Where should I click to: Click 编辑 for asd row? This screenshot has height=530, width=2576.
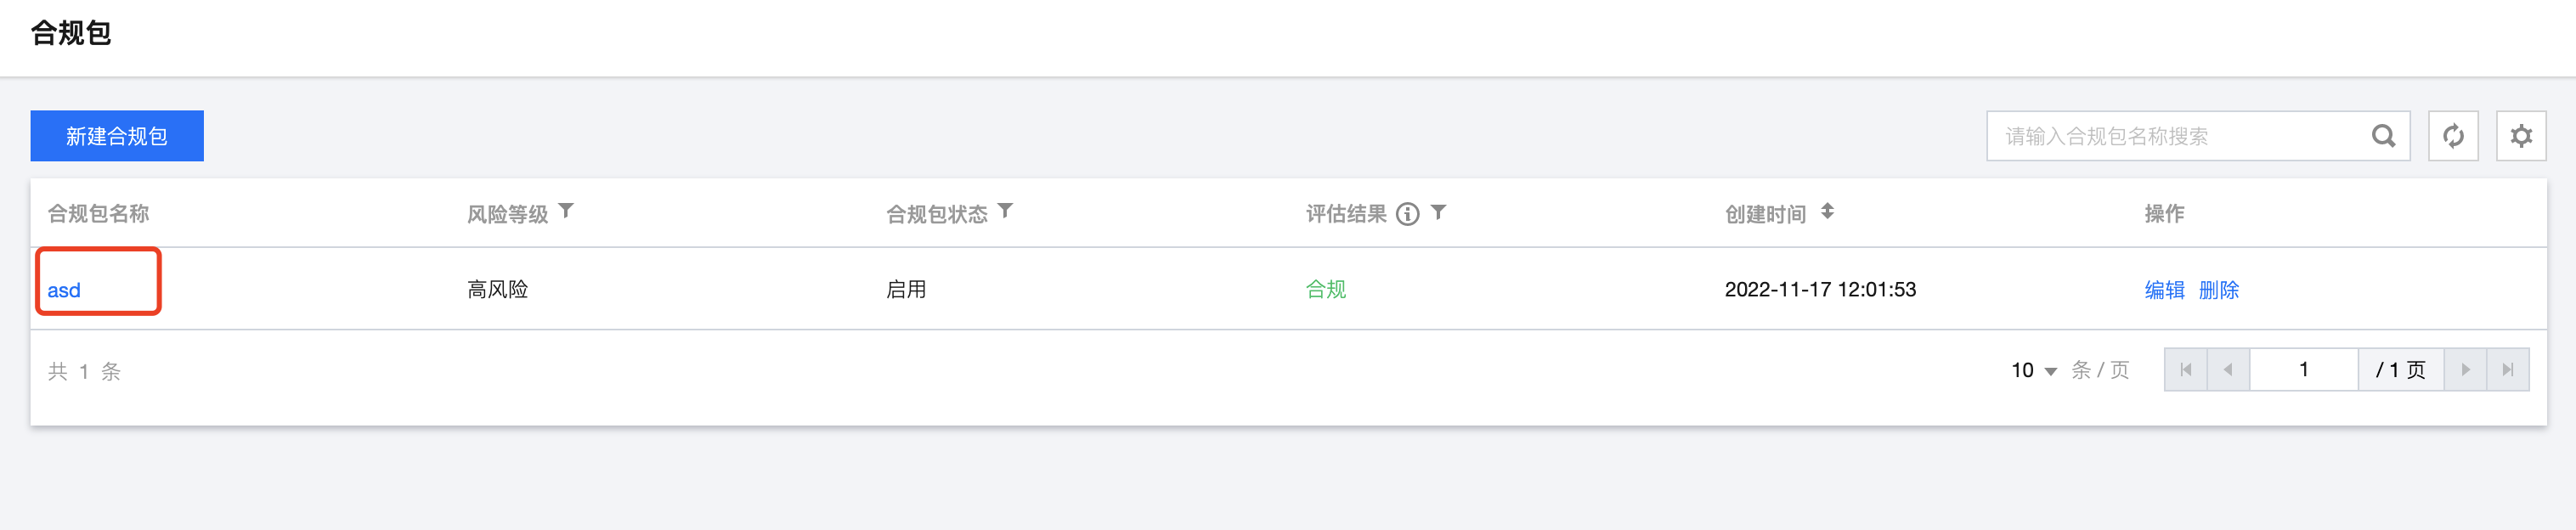tap(2164, 290)
